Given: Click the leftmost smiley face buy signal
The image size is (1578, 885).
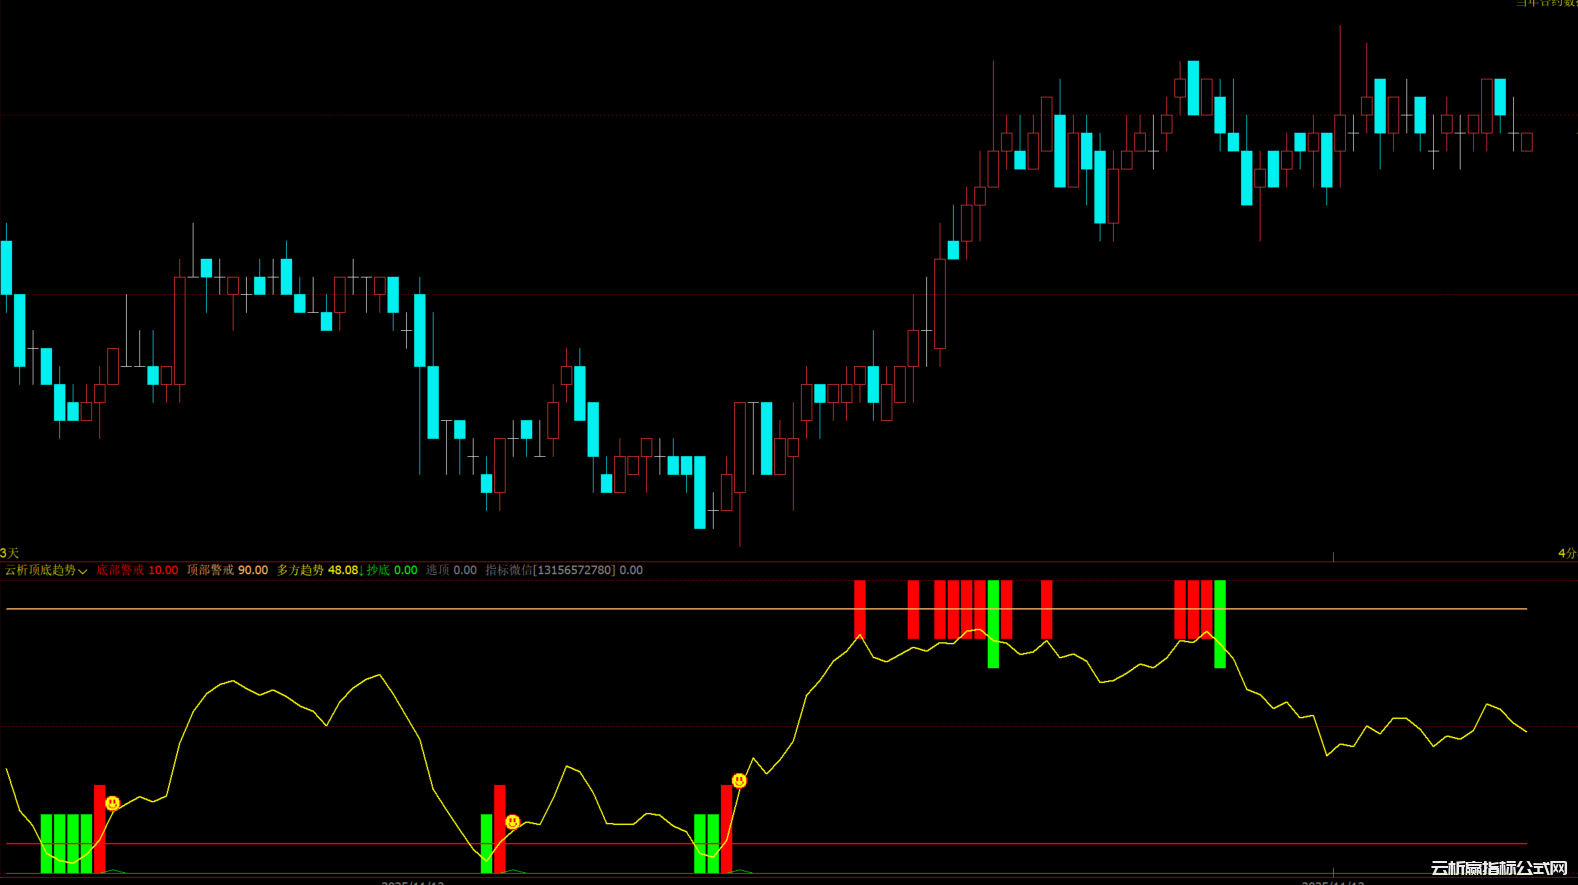Looking at the screenshot, I should 113,803.
